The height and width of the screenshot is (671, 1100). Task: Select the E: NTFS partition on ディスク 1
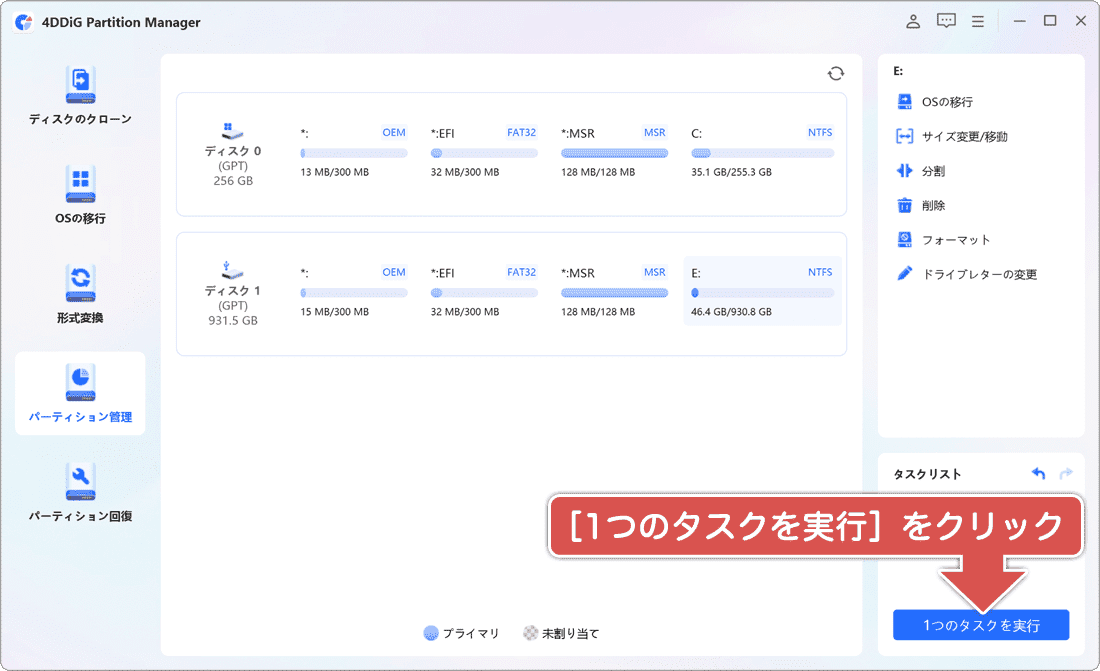(762, 292)
